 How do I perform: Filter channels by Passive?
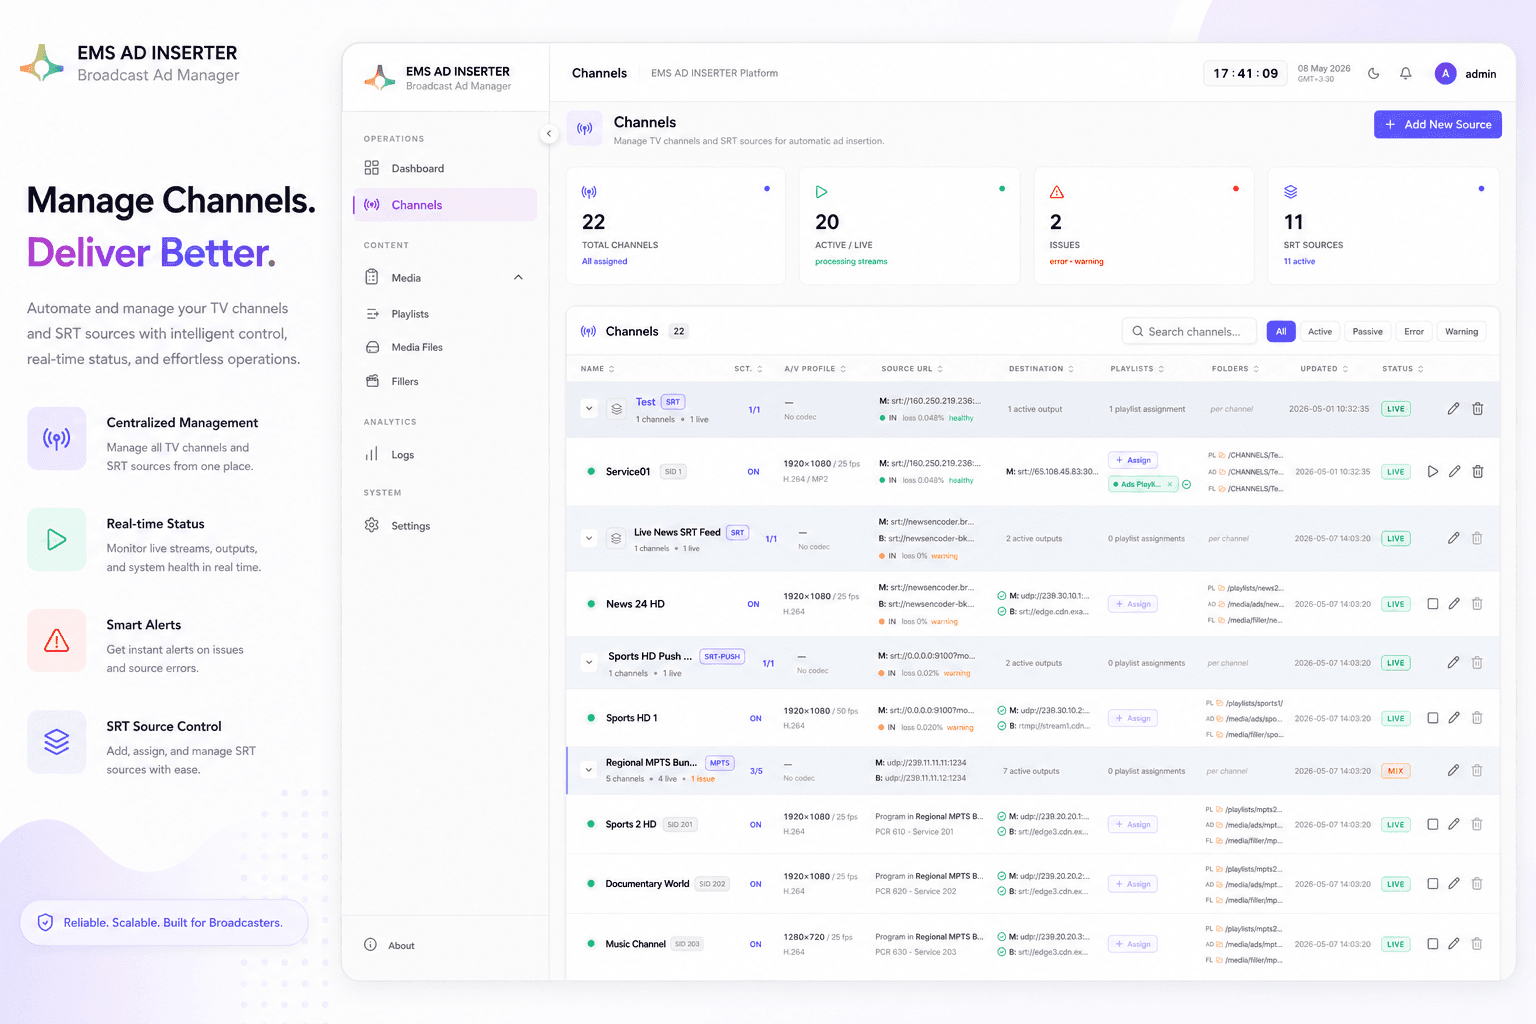coord(1367,331)
